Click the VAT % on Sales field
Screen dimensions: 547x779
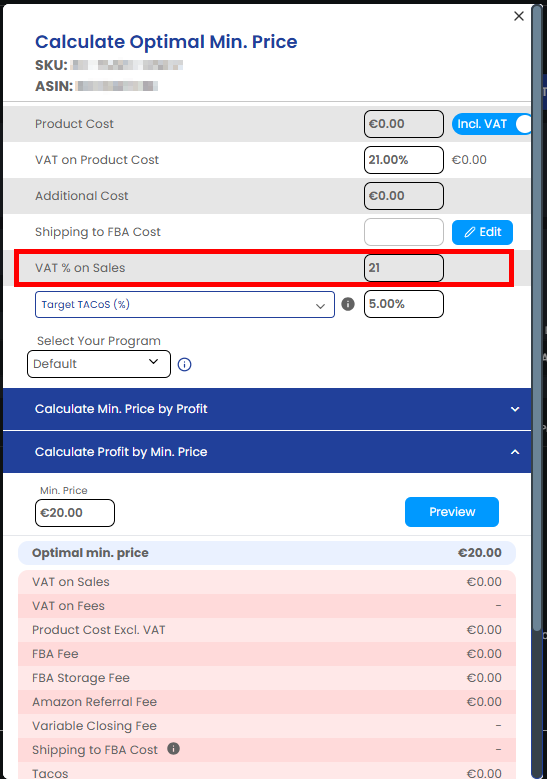click(x=404, y=268)
